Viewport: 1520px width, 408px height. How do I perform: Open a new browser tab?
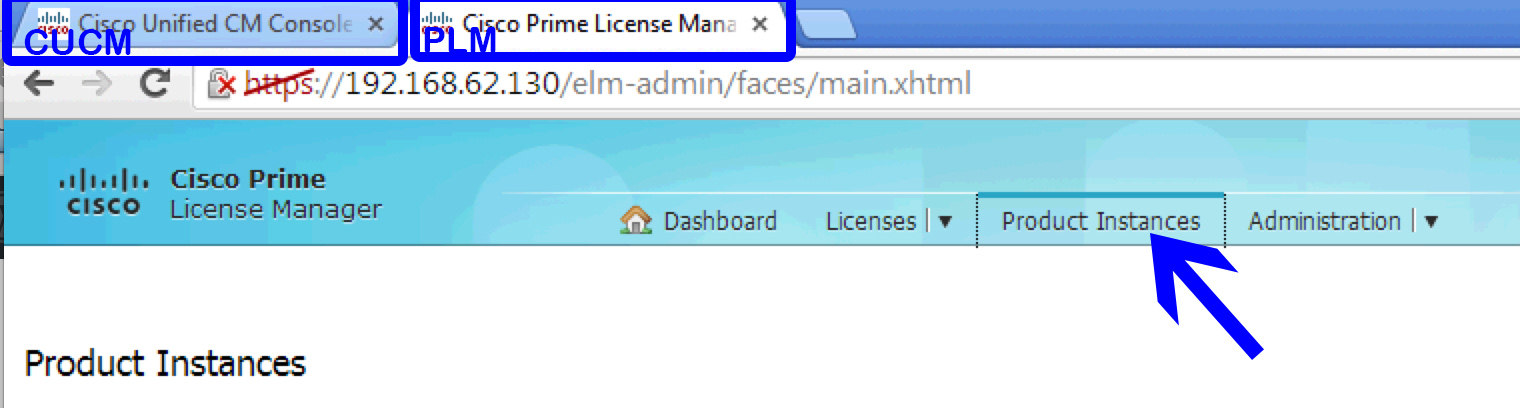(826, 24)
